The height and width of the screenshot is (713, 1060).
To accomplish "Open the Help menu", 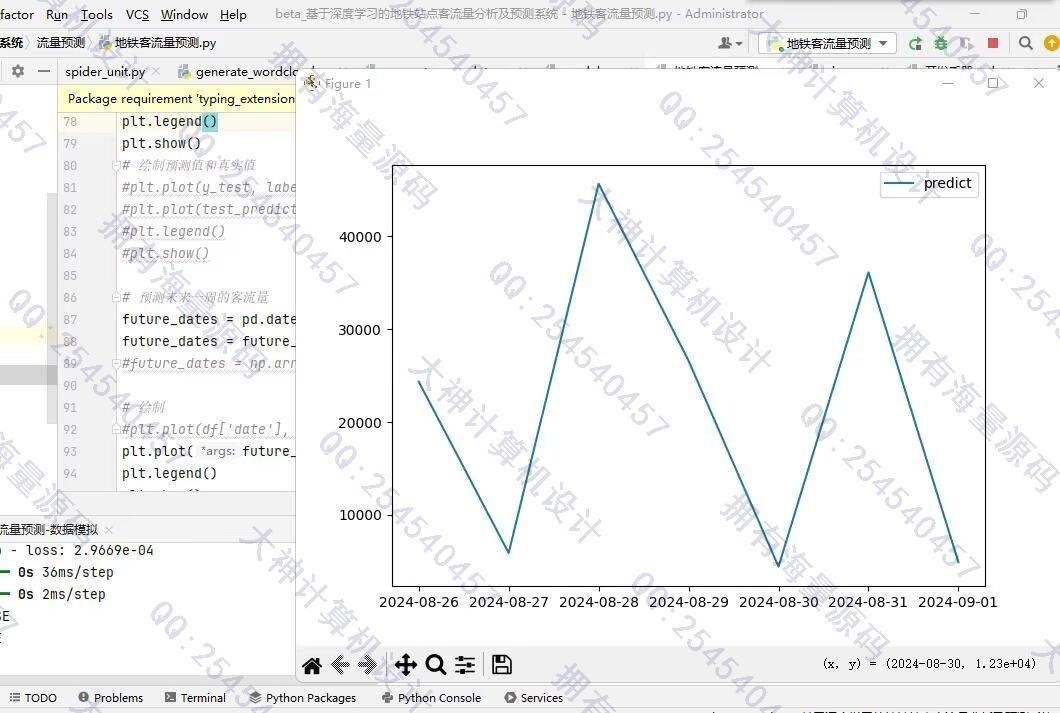I will click(233, 14).
